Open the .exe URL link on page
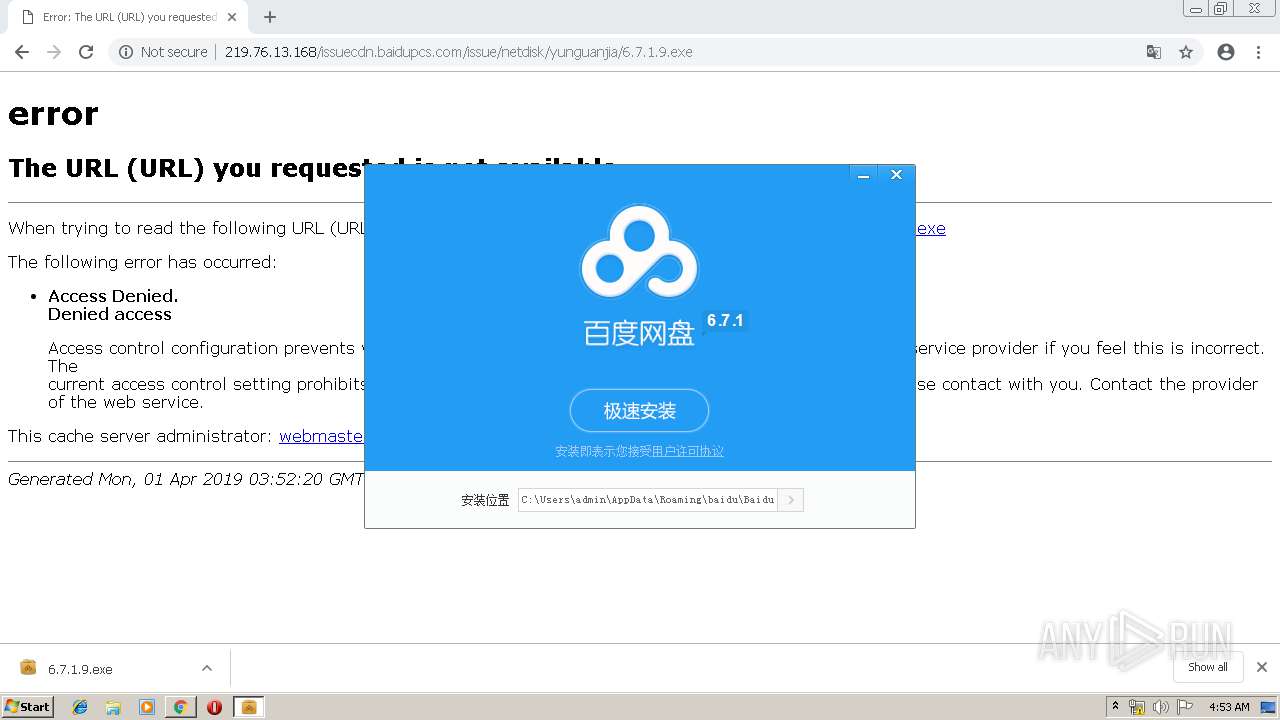Screen dimensions: 1280x720 click(931, 228)
